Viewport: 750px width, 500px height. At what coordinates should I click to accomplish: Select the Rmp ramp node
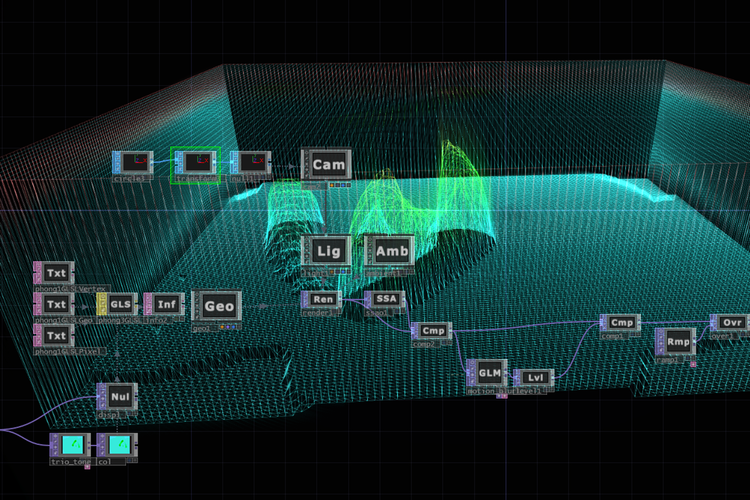tap(676, 342)
